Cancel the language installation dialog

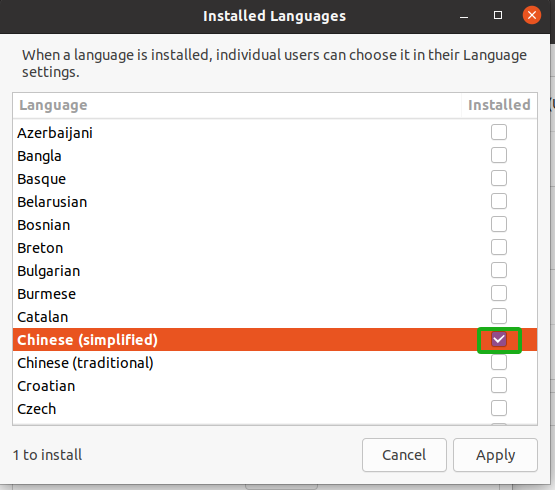coord(404,455)
